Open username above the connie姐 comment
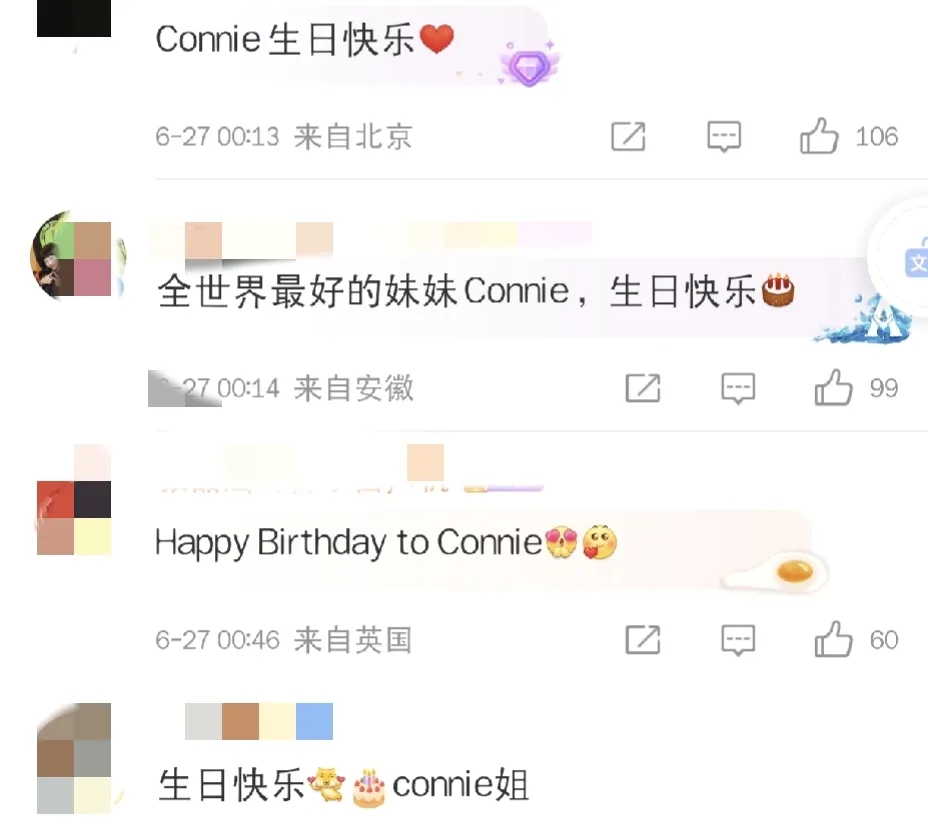Image resolution: width=928 pixels, height=829 pixels. pyautogui.click(x=259, y=721)
